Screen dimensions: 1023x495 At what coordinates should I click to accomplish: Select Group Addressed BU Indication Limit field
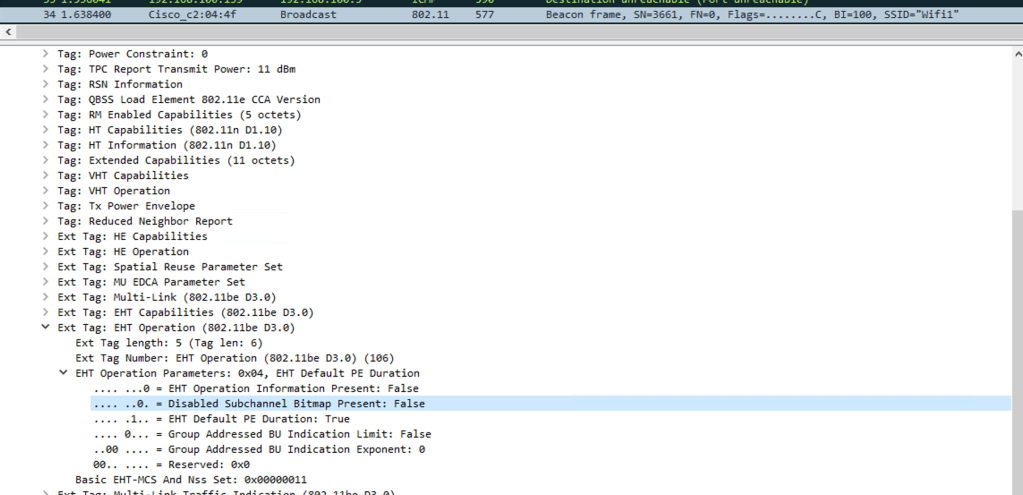pyautogui.click(x=262, y=434)
